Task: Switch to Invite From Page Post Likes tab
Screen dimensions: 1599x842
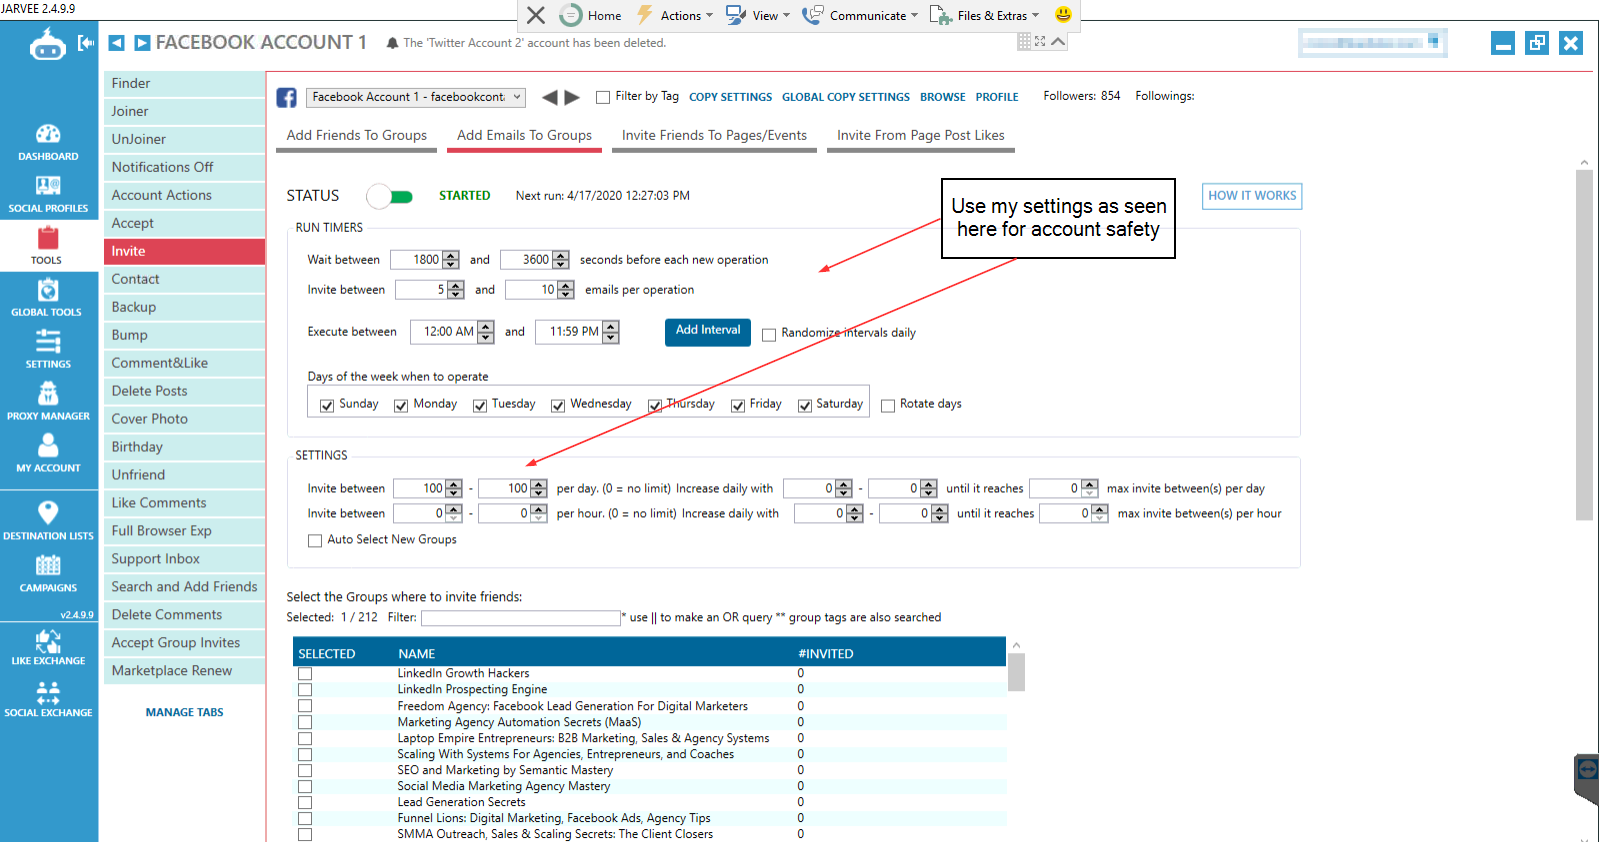Action: [921, 136]
